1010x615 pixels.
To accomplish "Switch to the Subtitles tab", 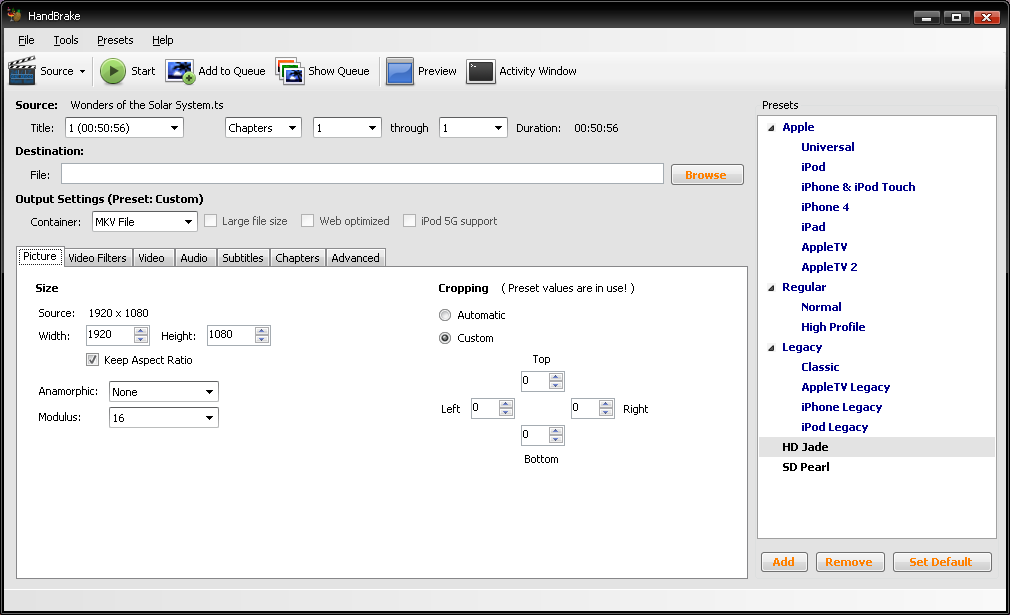I will [x=243, y=258].
